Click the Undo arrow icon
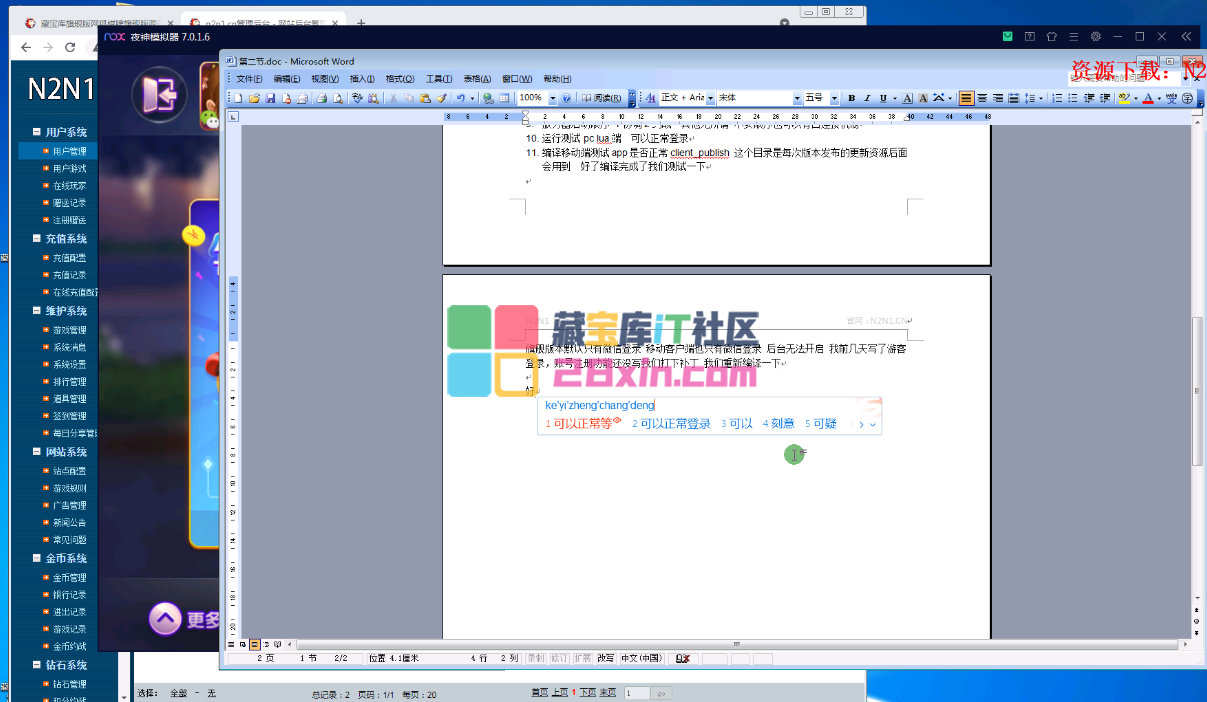1207x702 pixels. pyautogui.click(x=460, y=99)
